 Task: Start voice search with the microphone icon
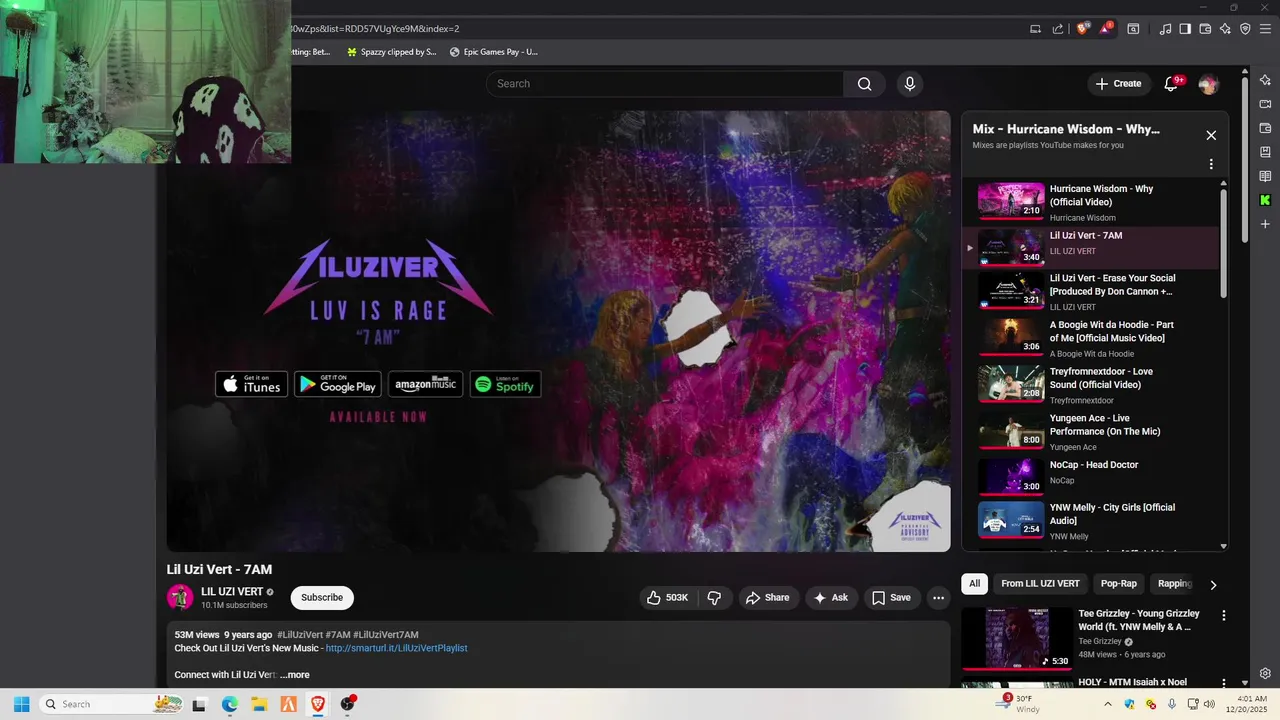[909, 84]
